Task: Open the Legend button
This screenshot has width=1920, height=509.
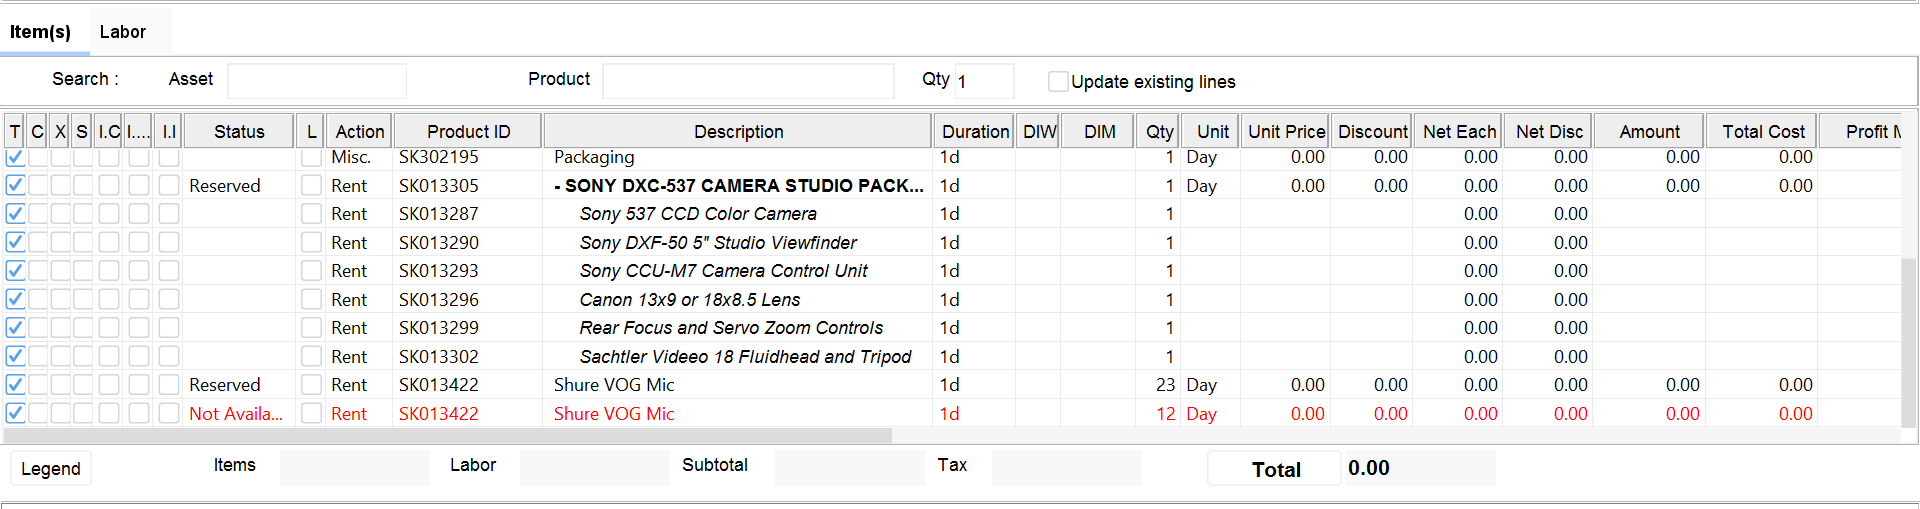Action: (50, 469)
